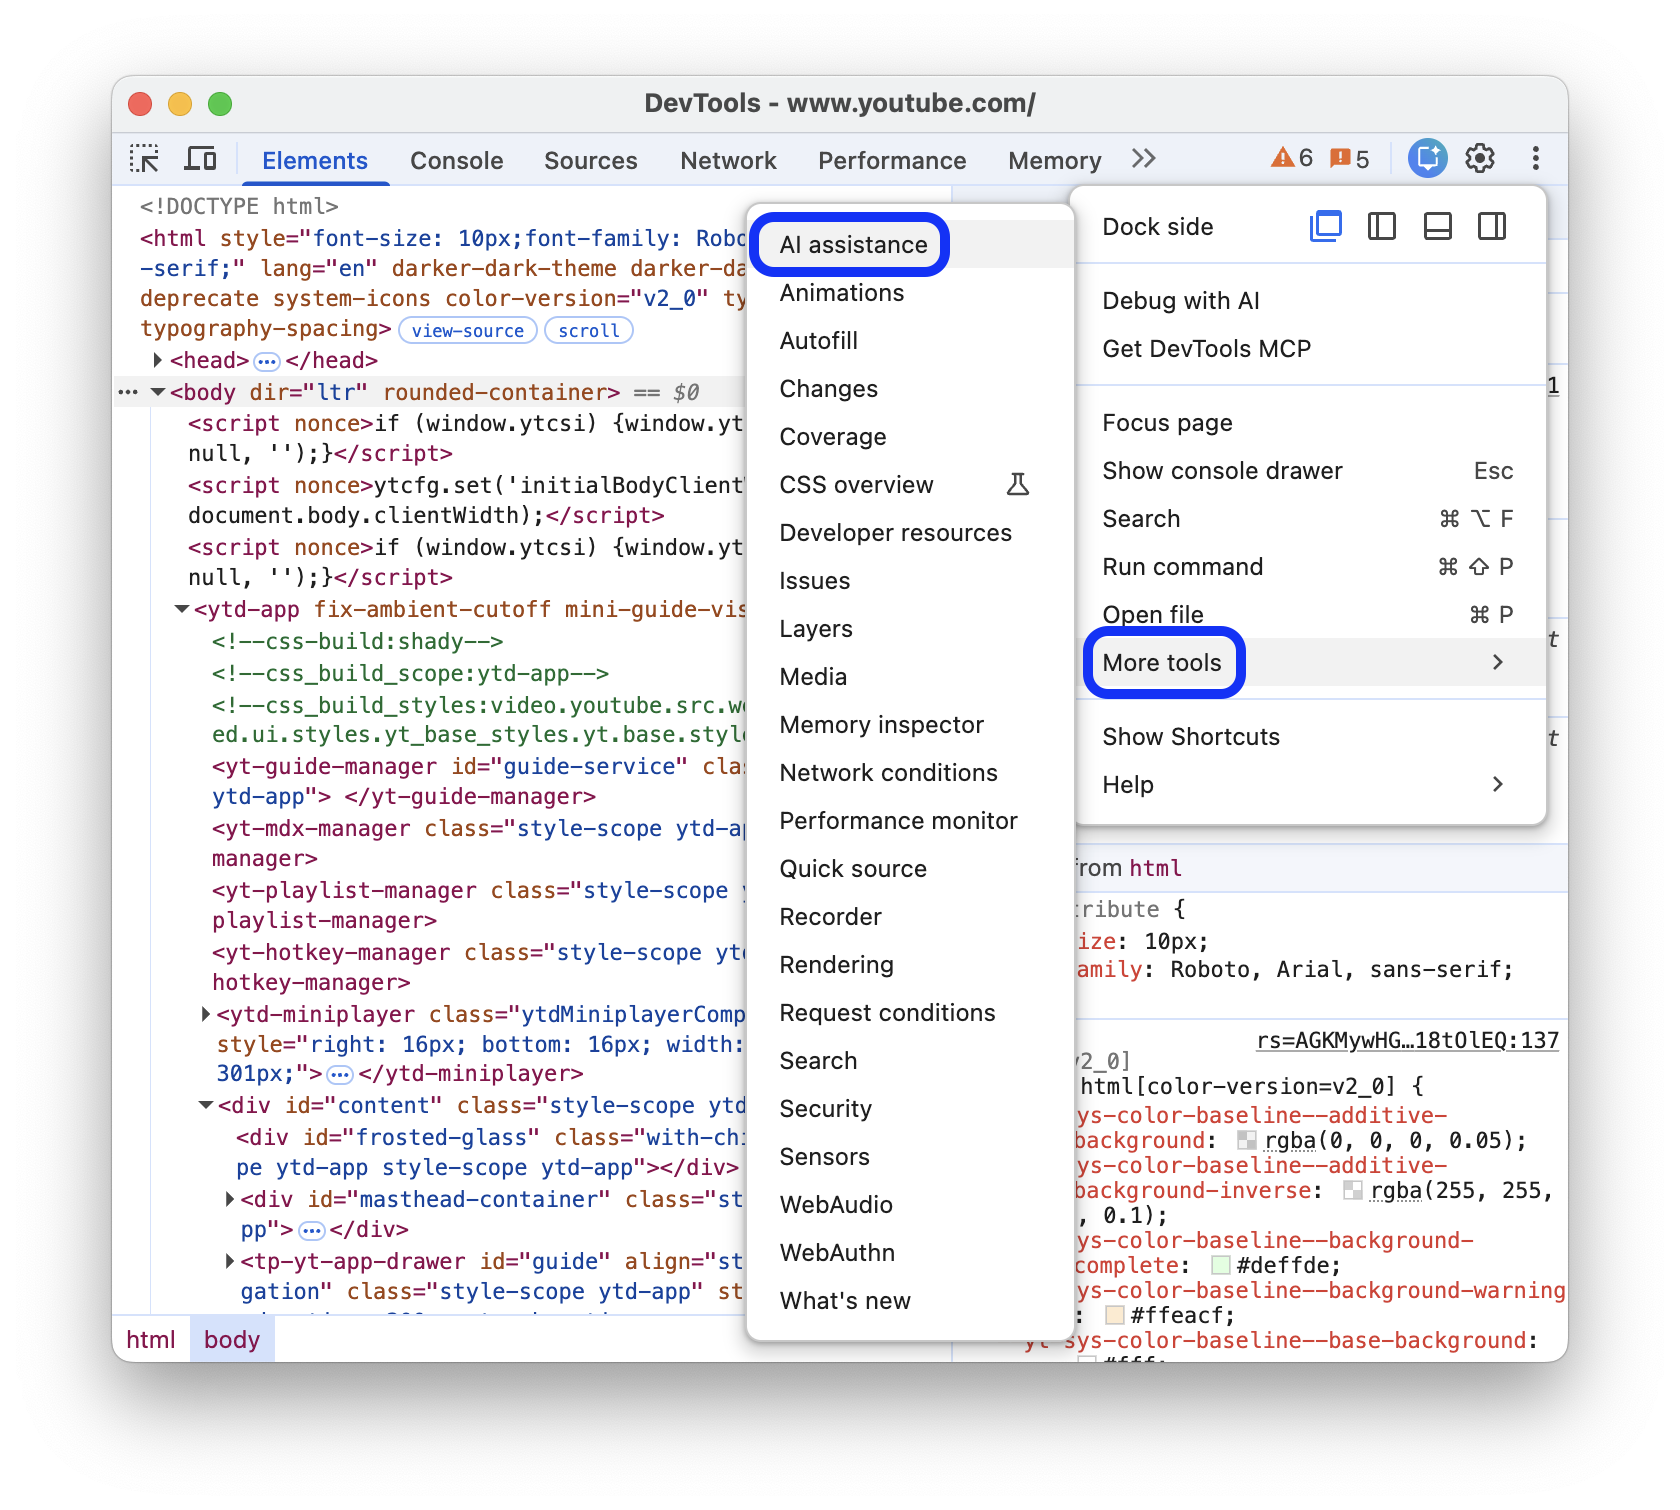
Task: Activate the inspect element picker icon
Action: [144, 159]
